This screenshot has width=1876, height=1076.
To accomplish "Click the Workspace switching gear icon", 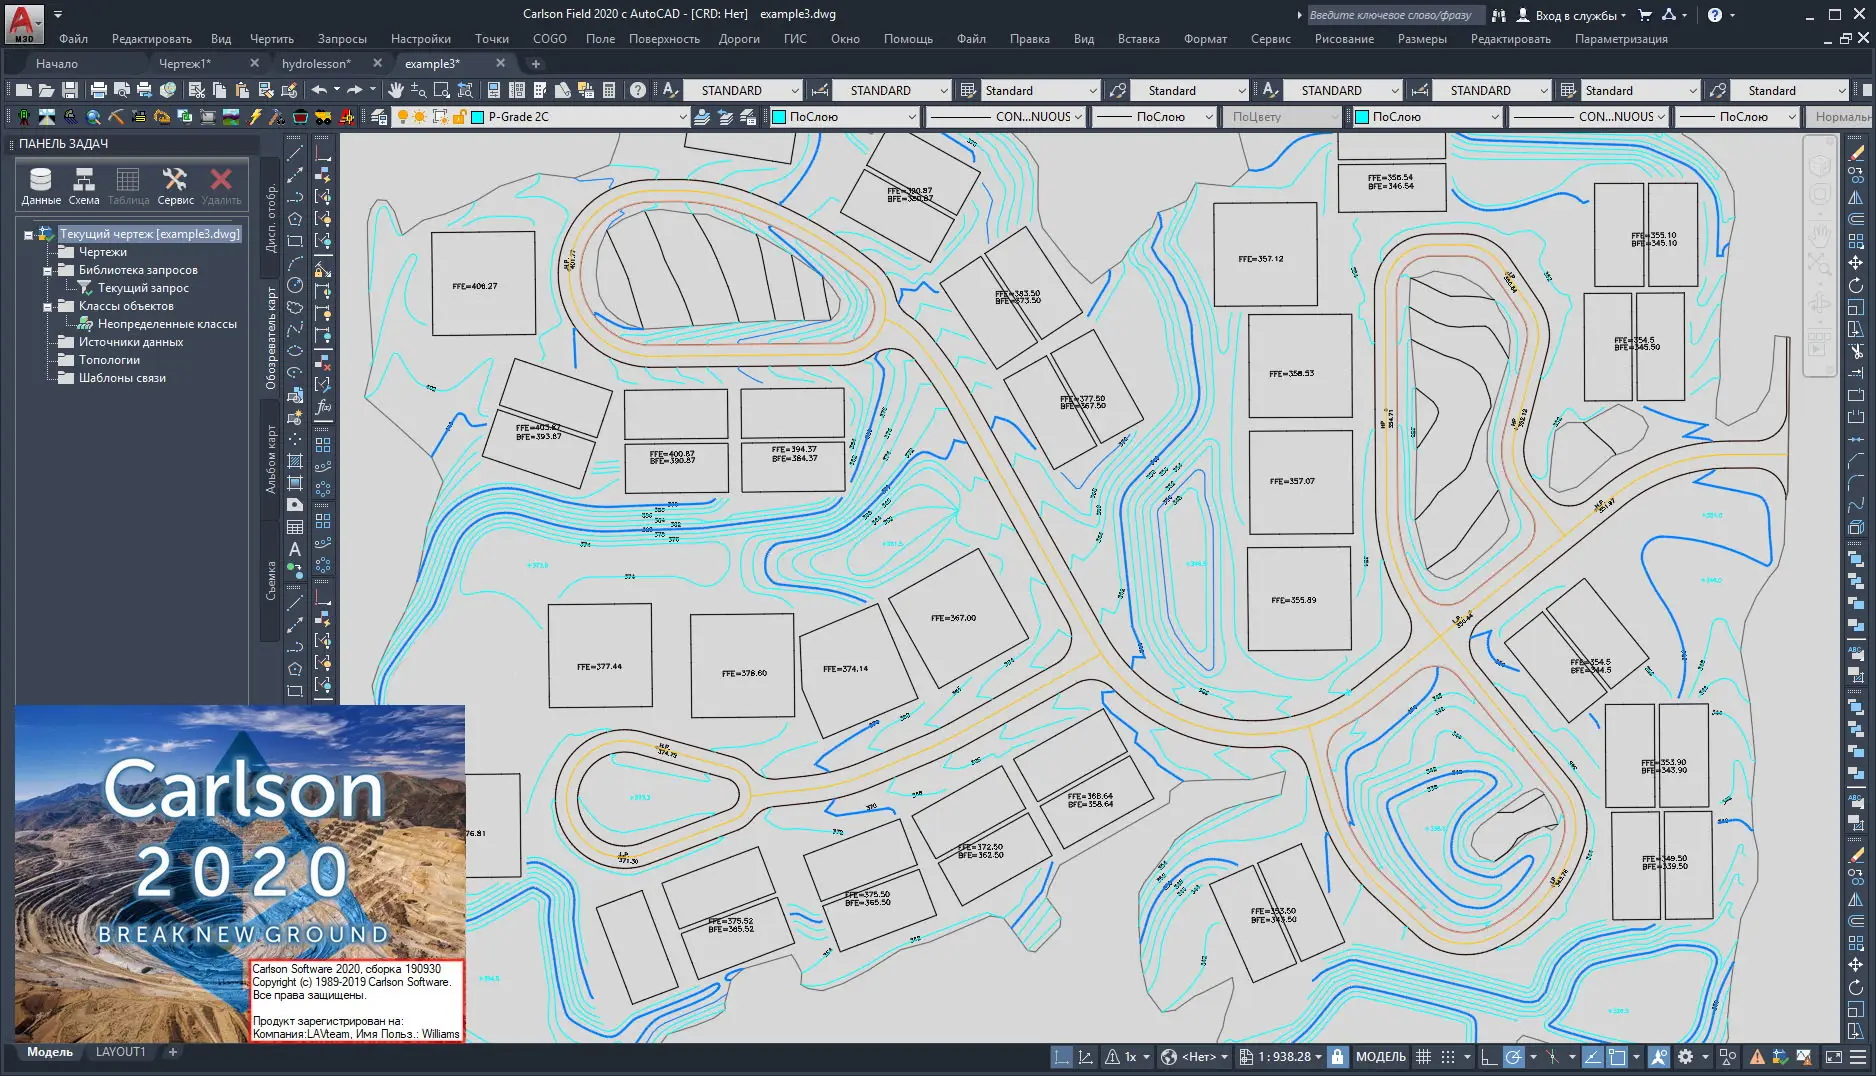I will click(x=1686, y=1057).
